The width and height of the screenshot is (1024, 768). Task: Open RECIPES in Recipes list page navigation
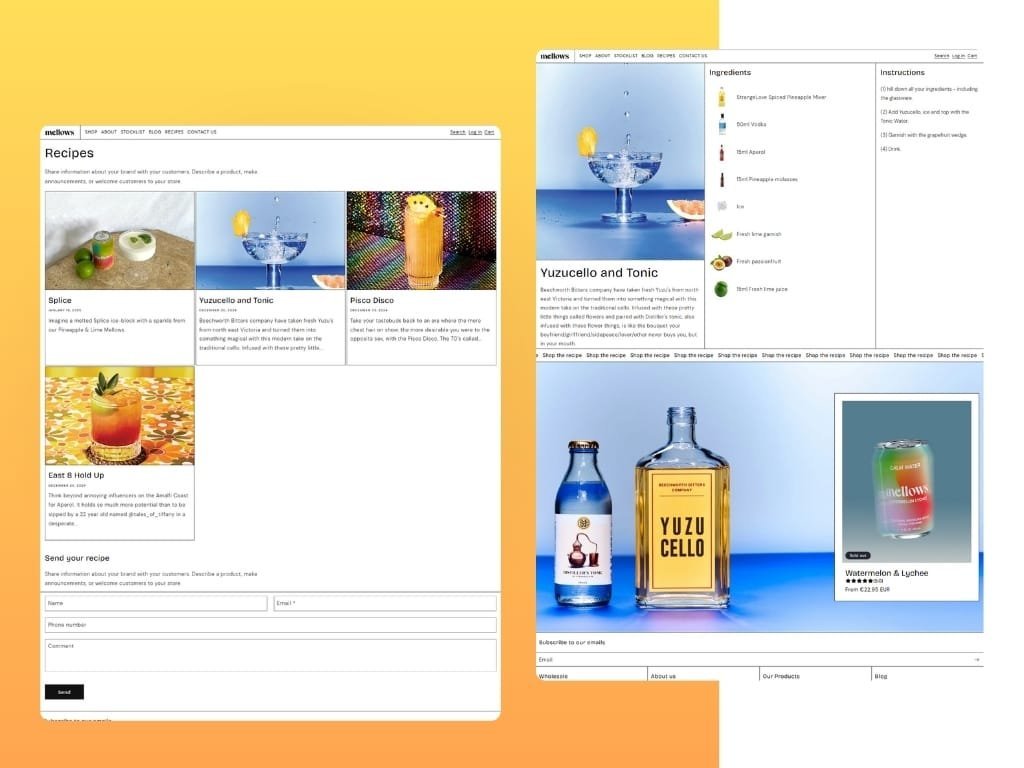174,132
